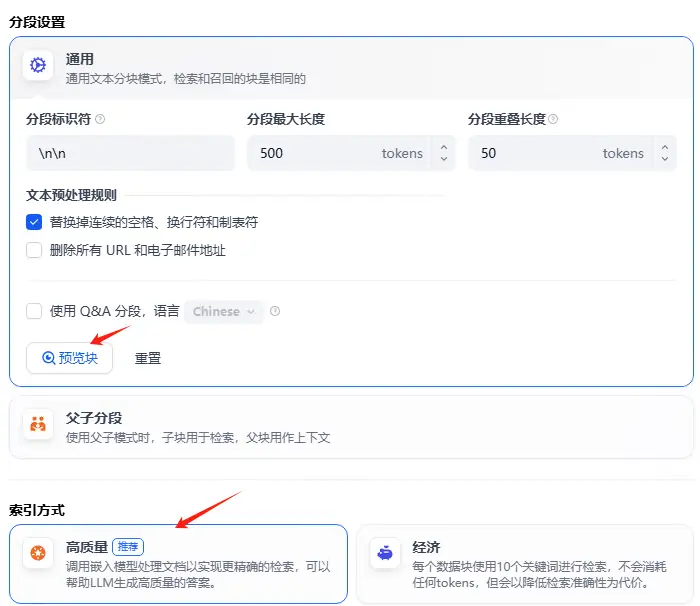This screenshot has width=700, height=606.
Task: Open the Chinese language dropdown
Action: click(224, 311)
